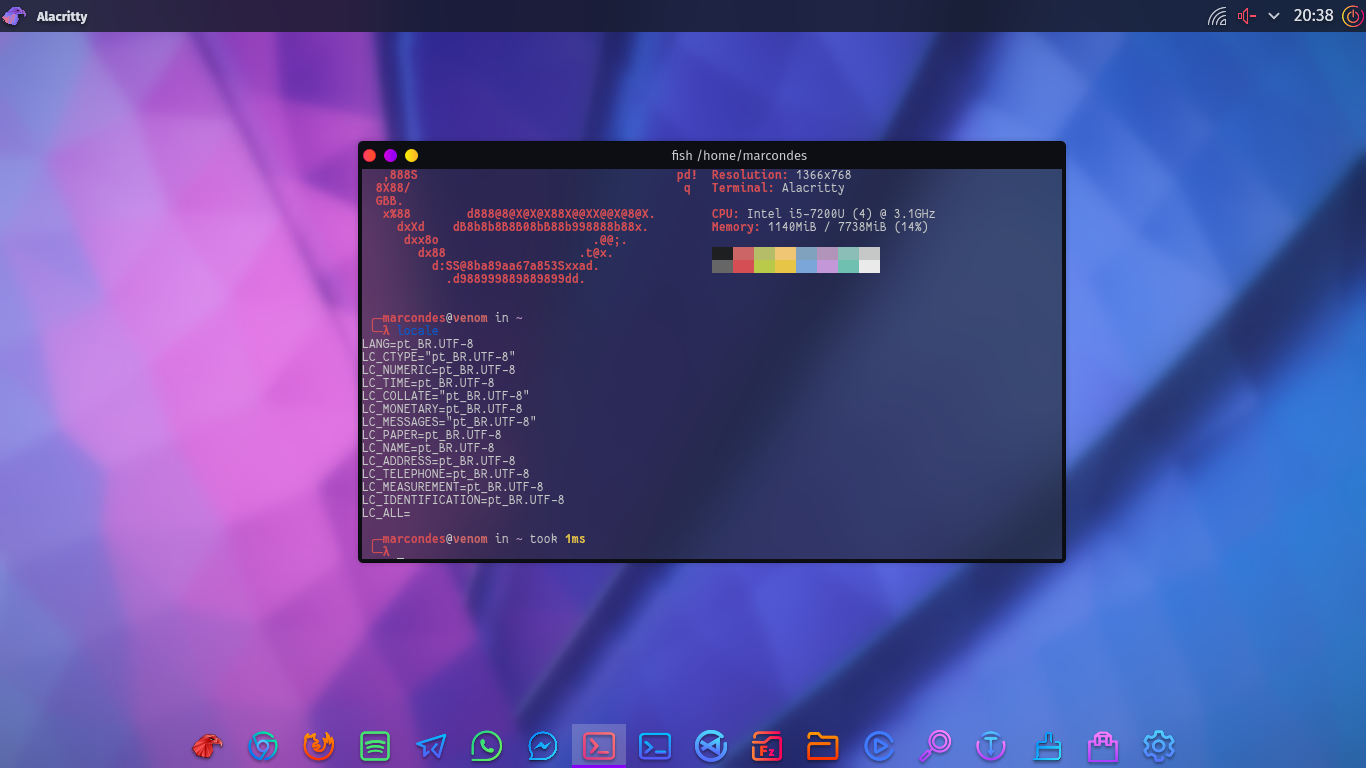Open the shopping bag store icon
The width and height of the screenshot is (1366, 768).
(x=1103, y=745)
